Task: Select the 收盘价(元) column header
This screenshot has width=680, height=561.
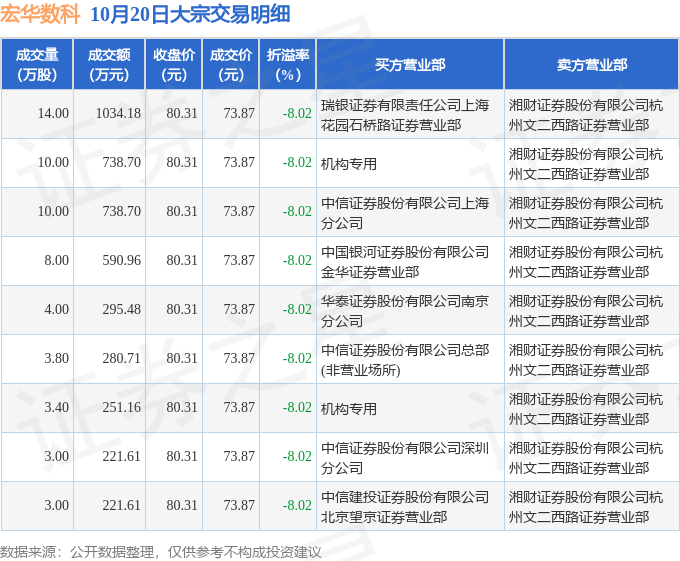Action: pyautogui.click(x=173, y=65)
